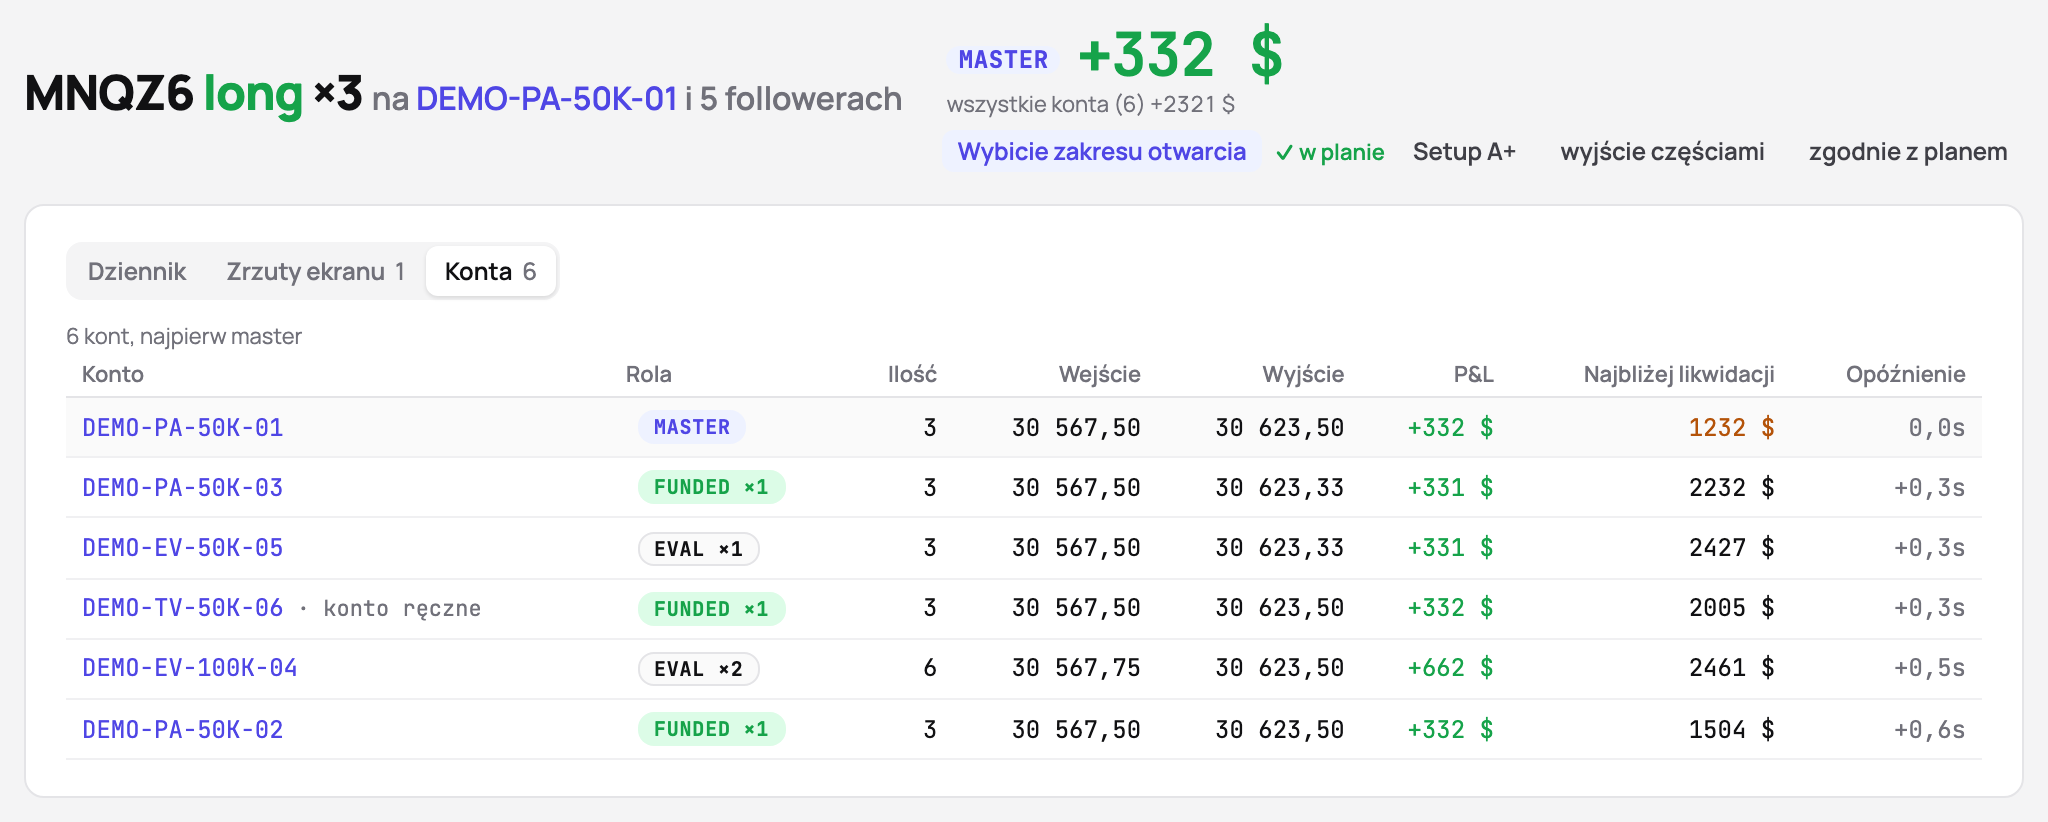Open account DEMO-TV-50K-06
This screenshot has width=2048, height=822.
tap(183, 607)
